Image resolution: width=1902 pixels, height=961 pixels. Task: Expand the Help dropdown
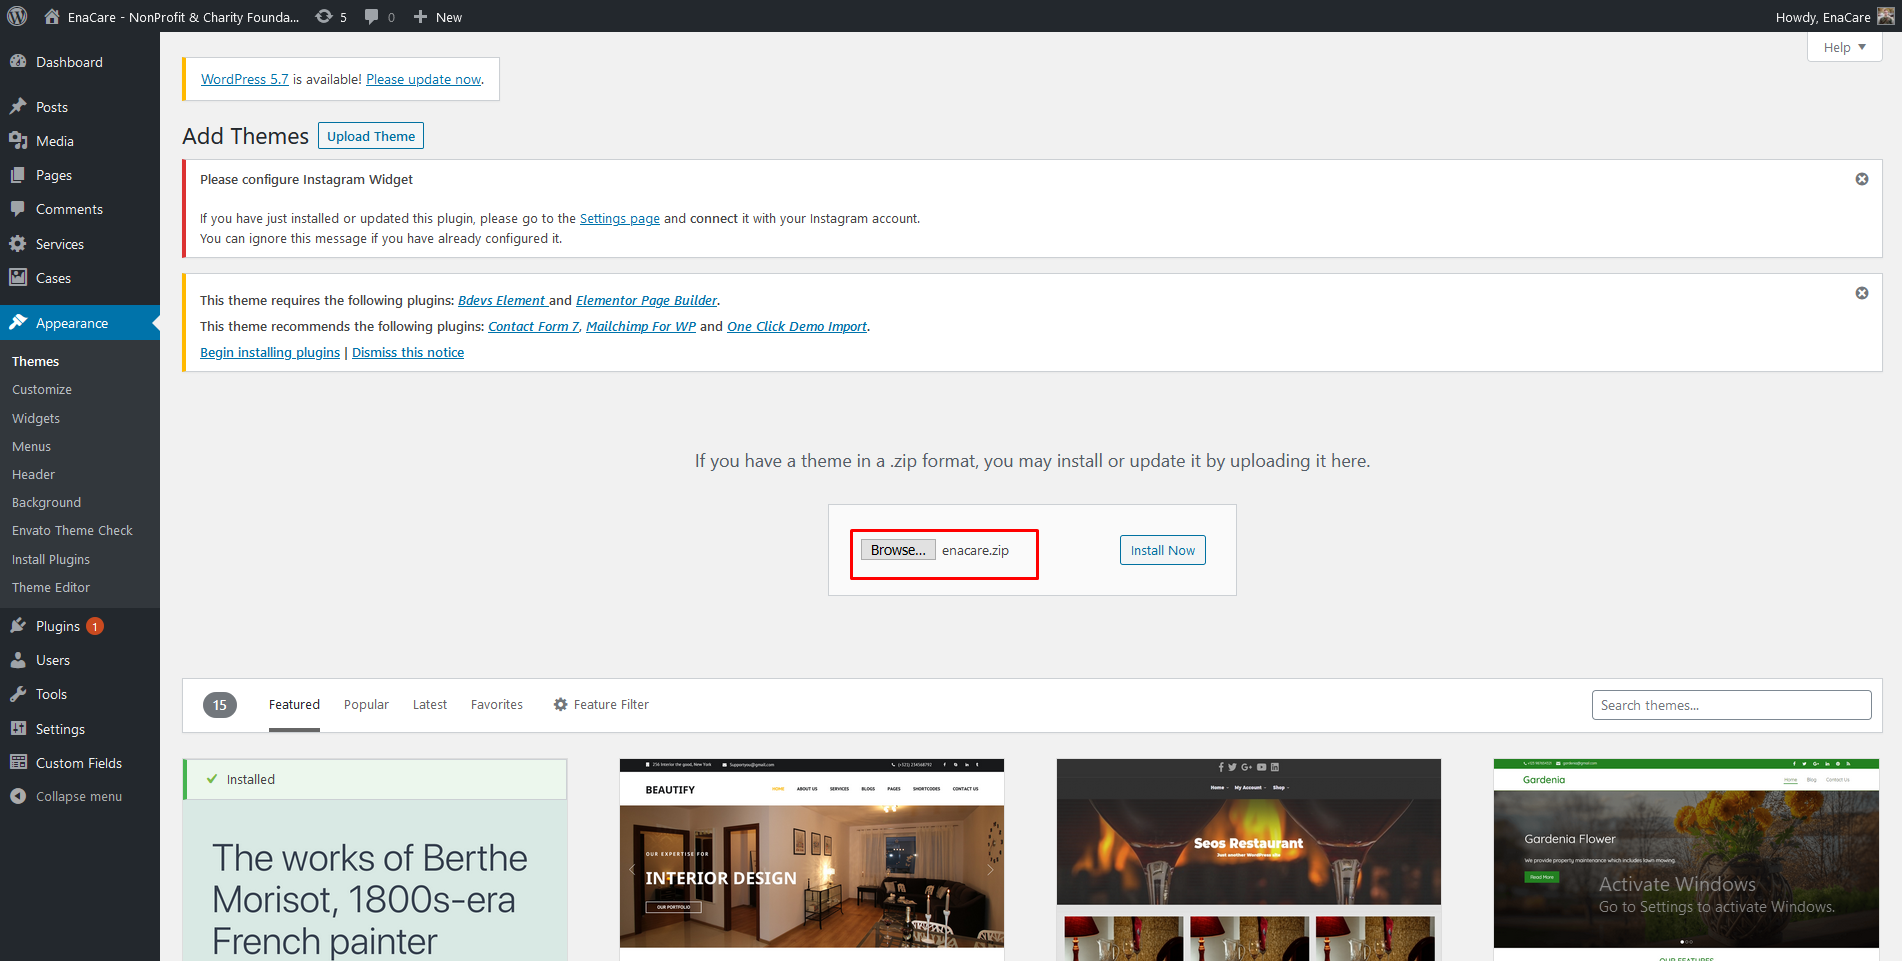point(1845,47)
